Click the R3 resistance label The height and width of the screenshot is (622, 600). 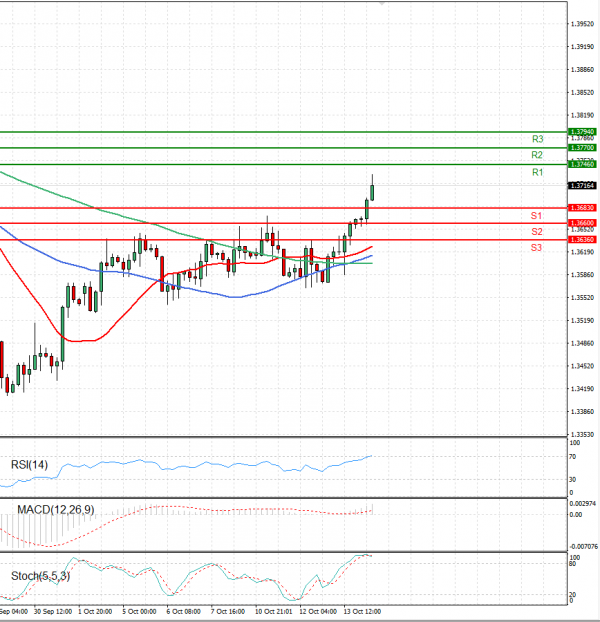point(537,139)
